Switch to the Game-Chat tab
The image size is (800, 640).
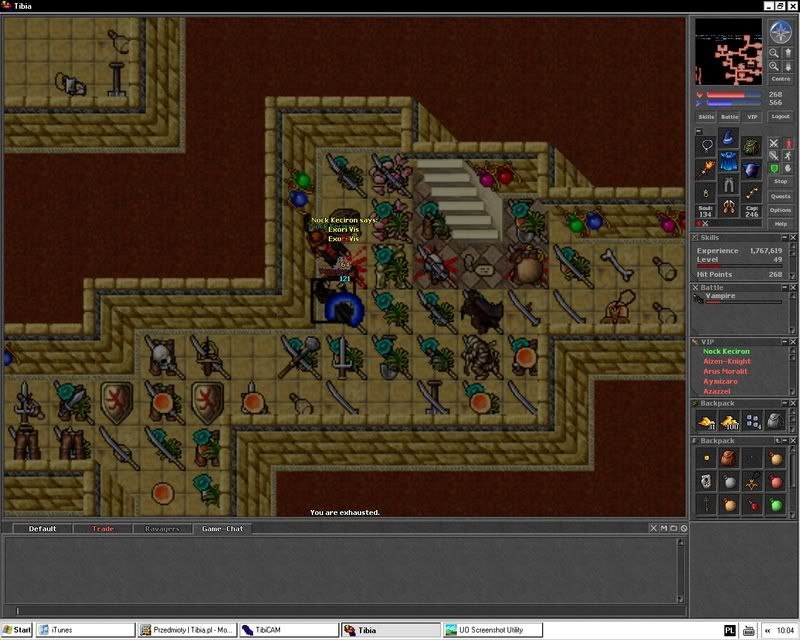[x=222, y=529]
